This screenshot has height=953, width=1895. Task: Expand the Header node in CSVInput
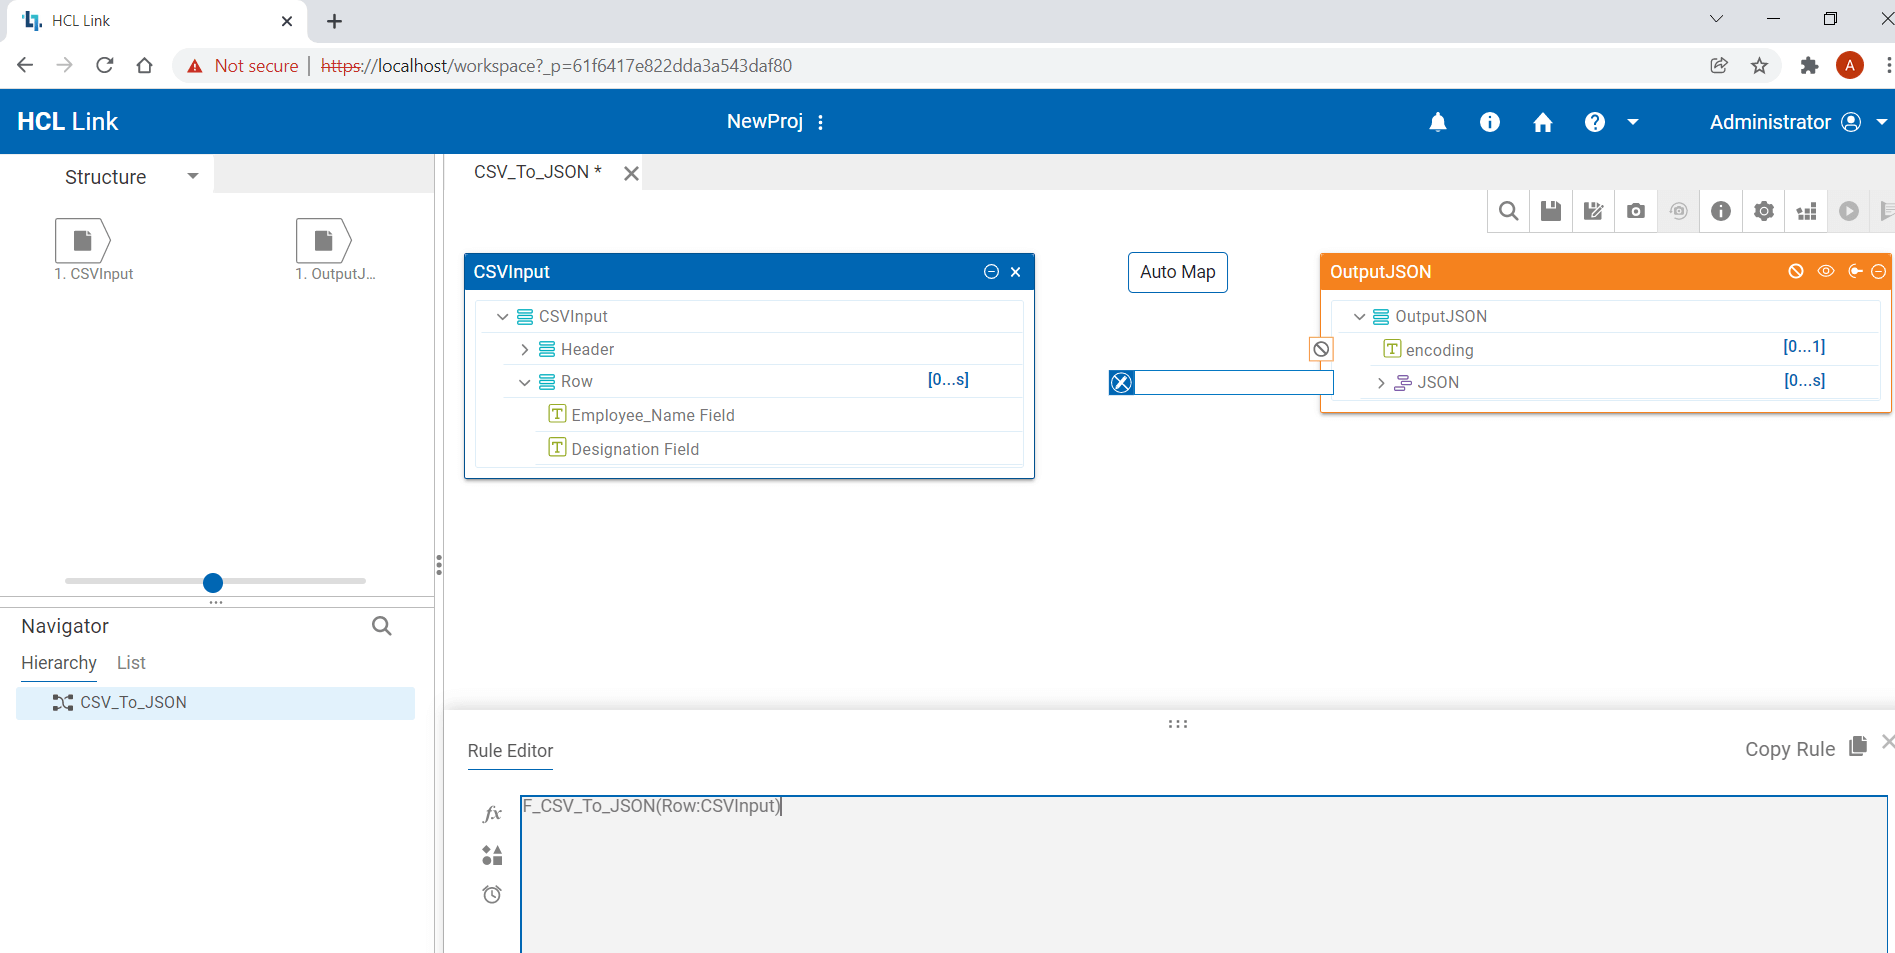[x=524, y=349]
